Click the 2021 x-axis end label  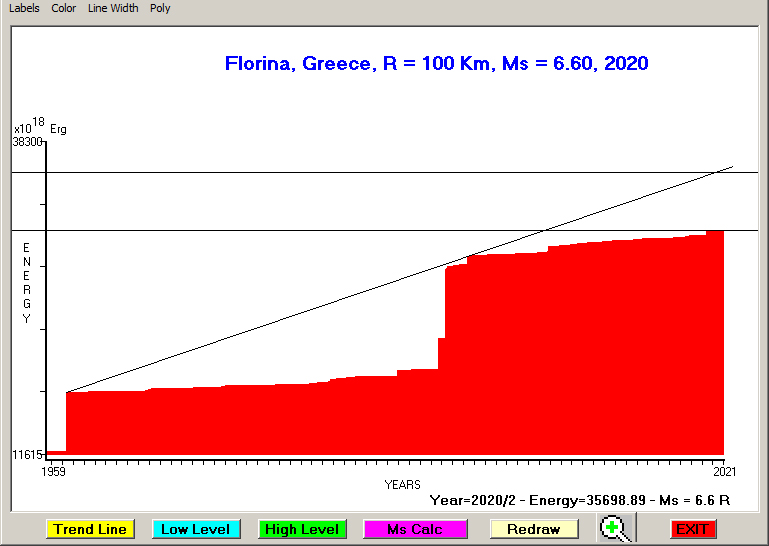pos(724,470)
